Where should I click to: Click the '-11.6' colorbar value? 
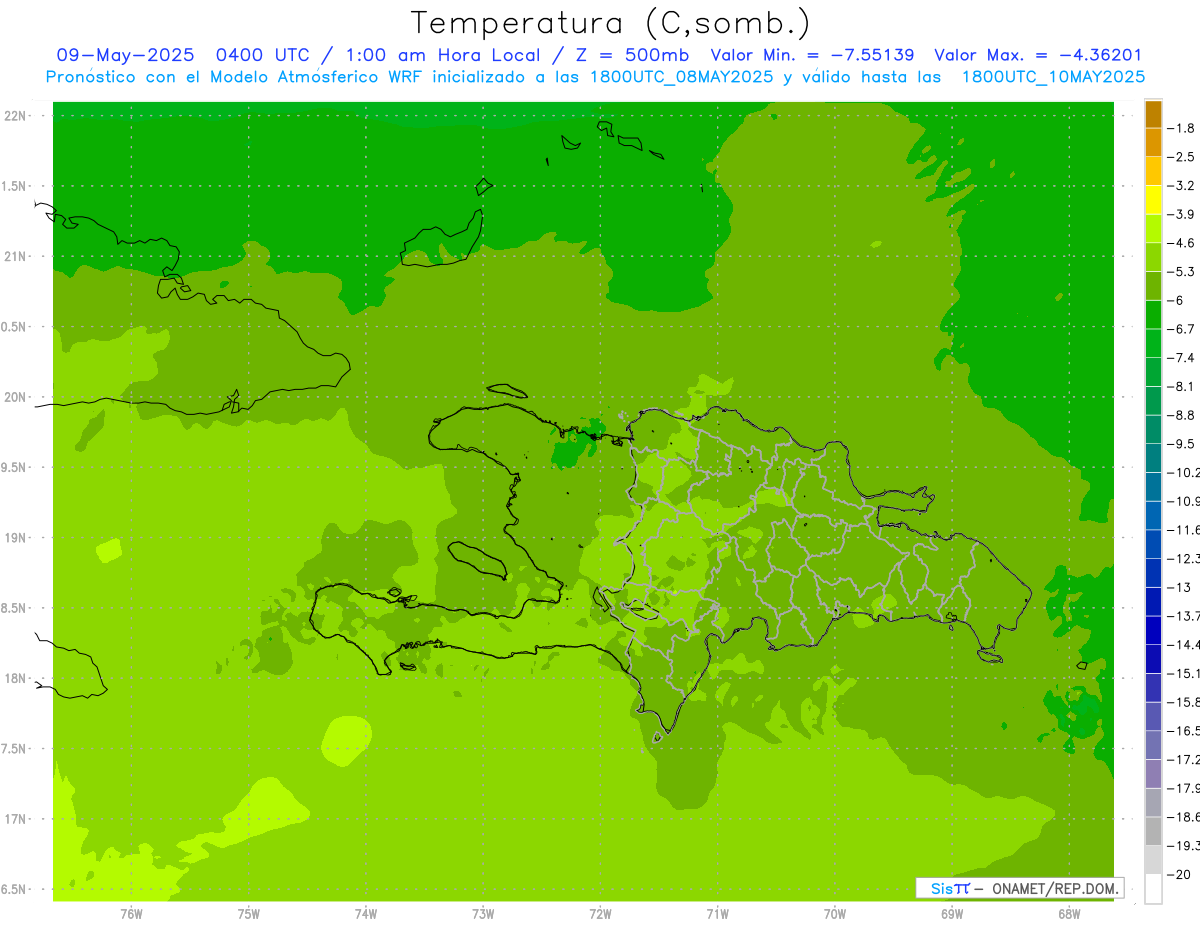(1184, 530)
